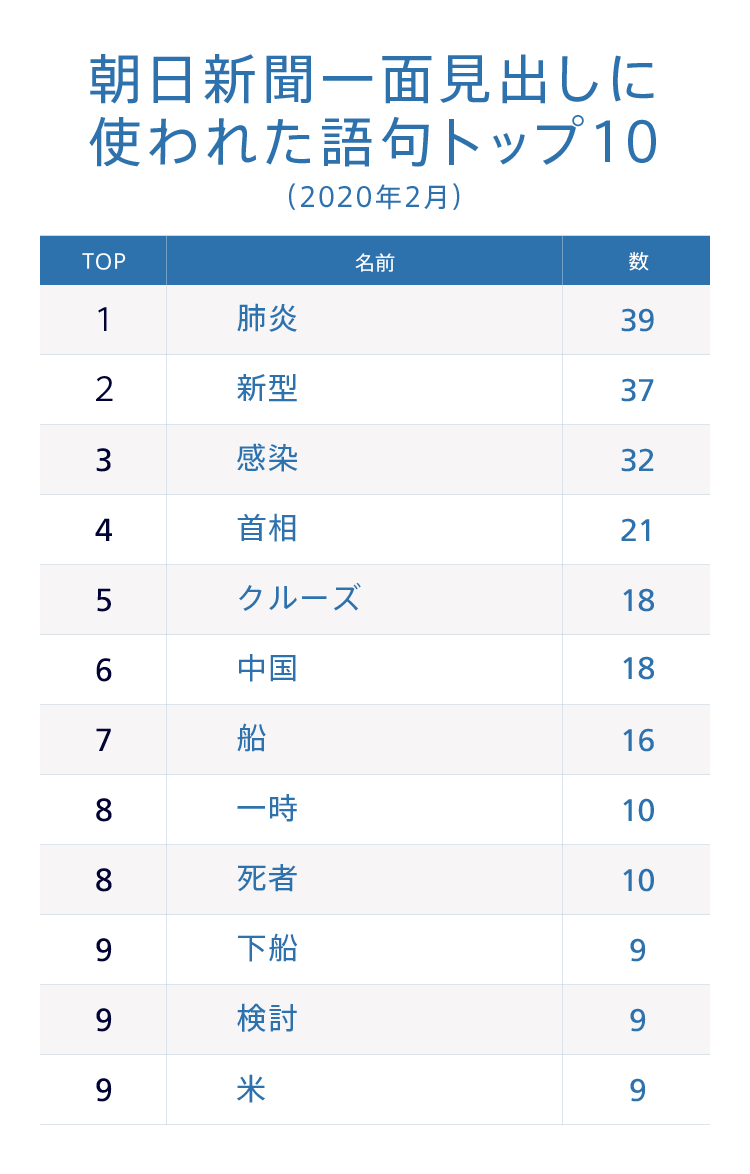
Task: Click the 死者 entry
Action: click(267, 879)
